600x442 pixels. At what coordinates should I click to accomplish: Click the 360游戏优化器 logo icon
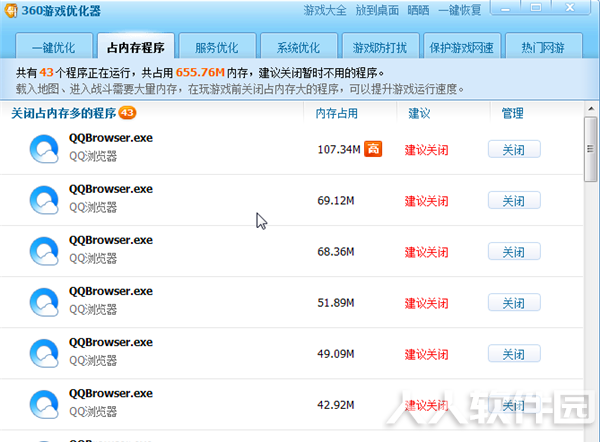click(x=11, y=10)
